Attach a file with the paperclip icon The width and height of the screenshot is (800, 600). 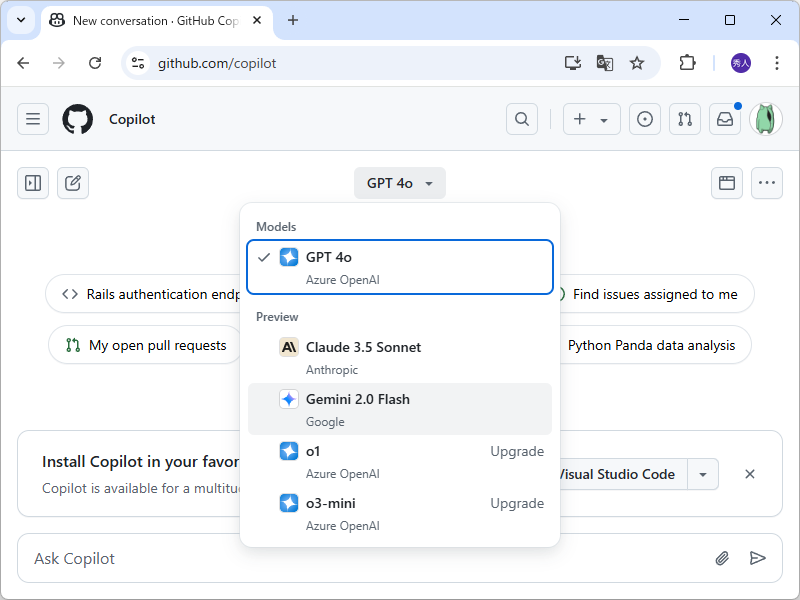click(722, 558)
